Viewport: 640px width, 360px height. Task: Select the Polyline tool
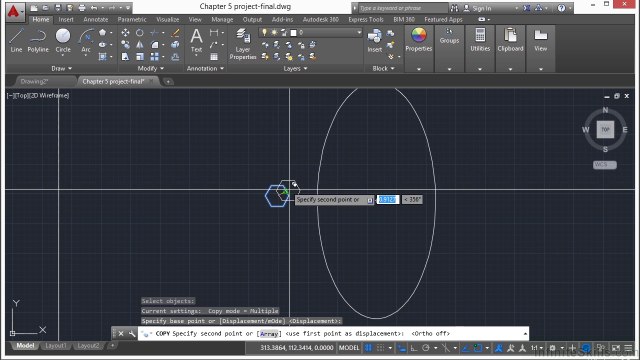(38, 40)
